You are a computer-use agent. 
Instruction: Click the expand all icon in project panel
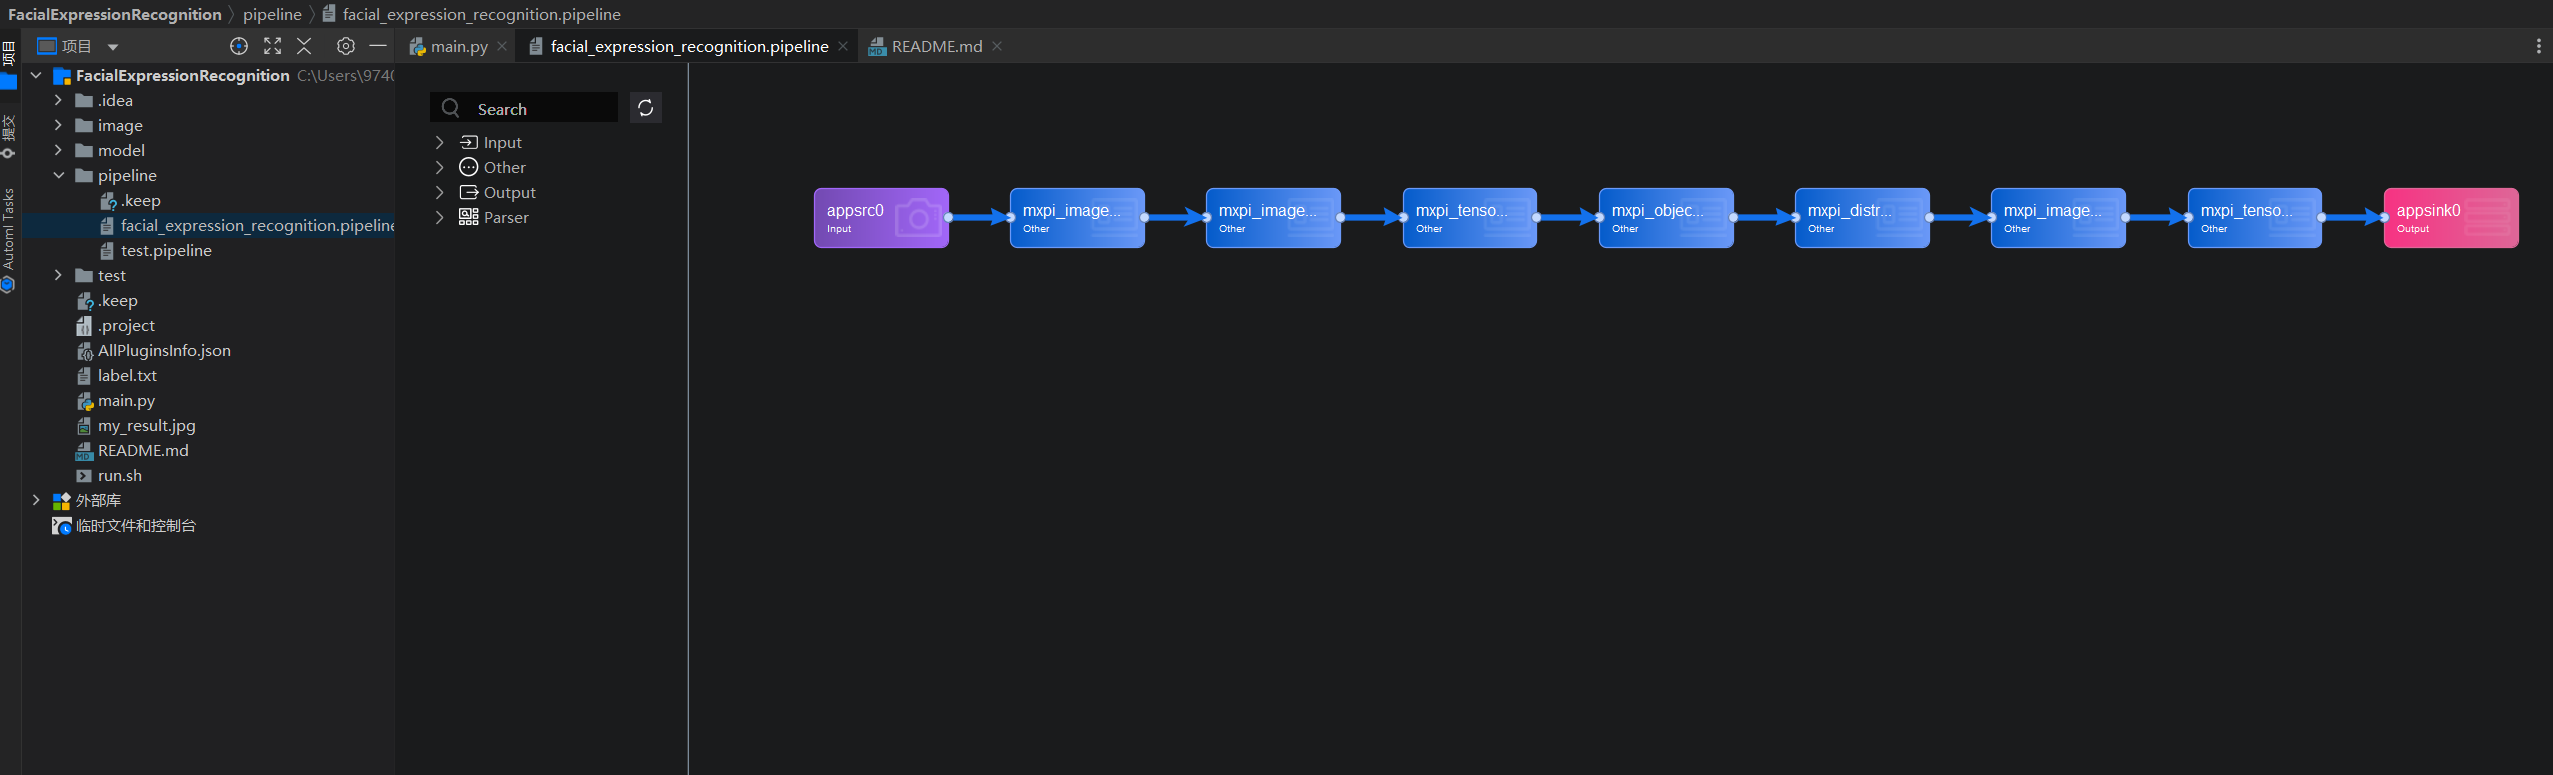coord(272,46)
